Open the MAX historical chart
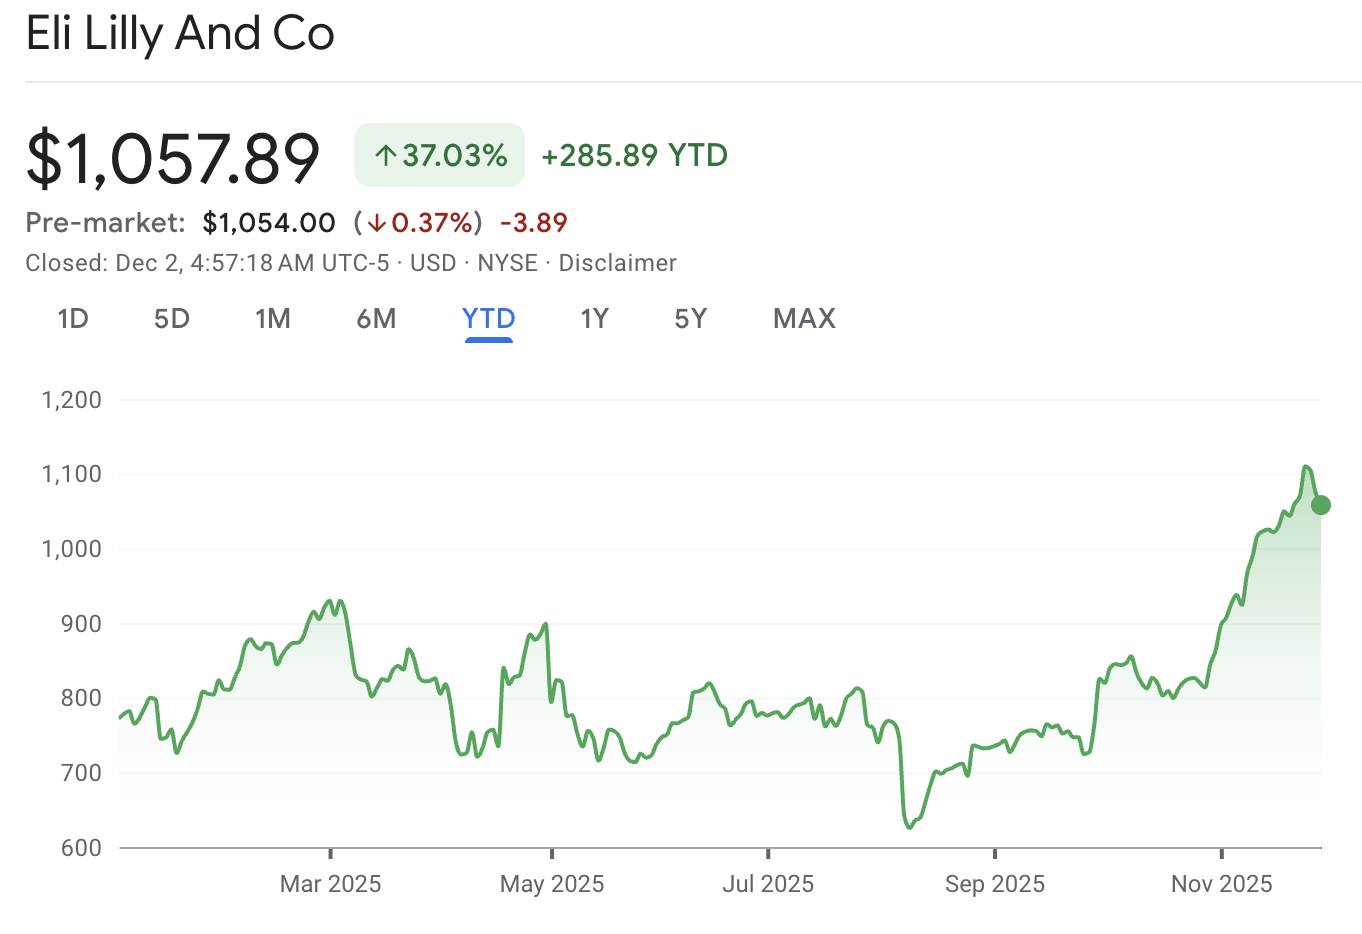 (803, 318)
